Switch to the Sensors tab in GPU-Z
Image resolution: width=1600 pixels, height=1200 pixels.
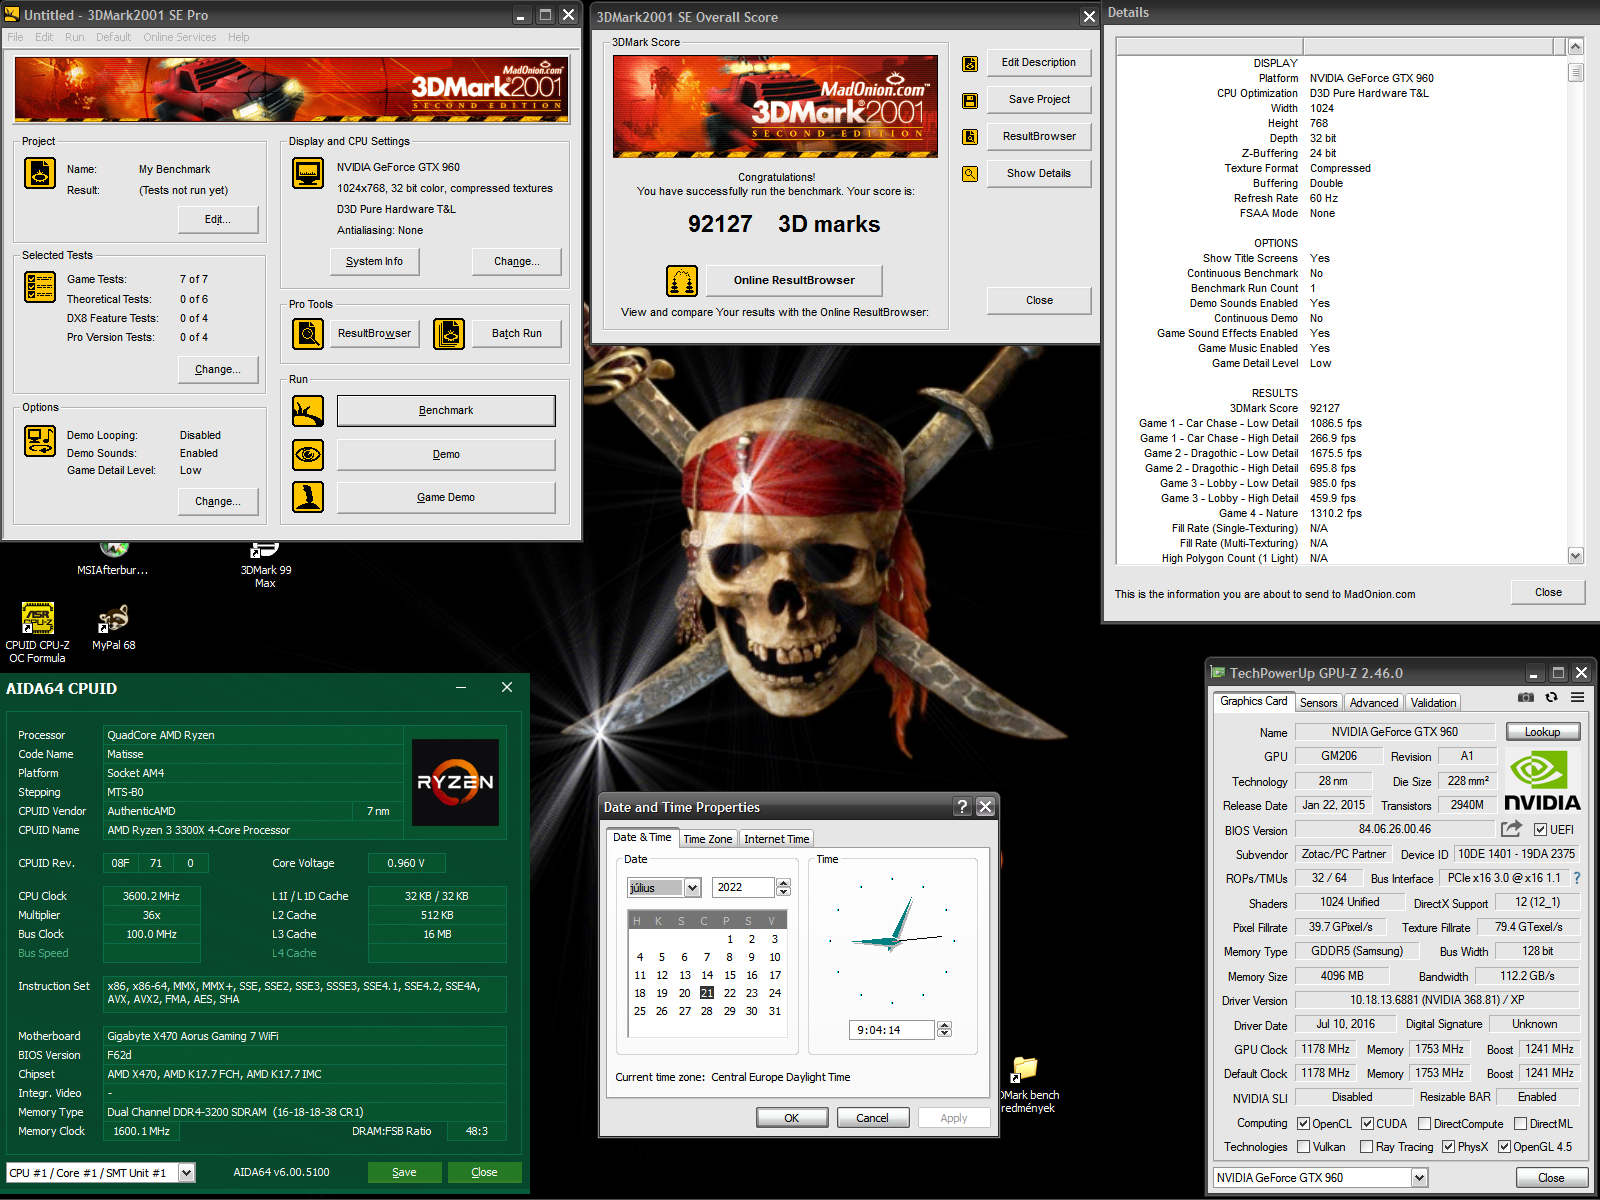1318,703
